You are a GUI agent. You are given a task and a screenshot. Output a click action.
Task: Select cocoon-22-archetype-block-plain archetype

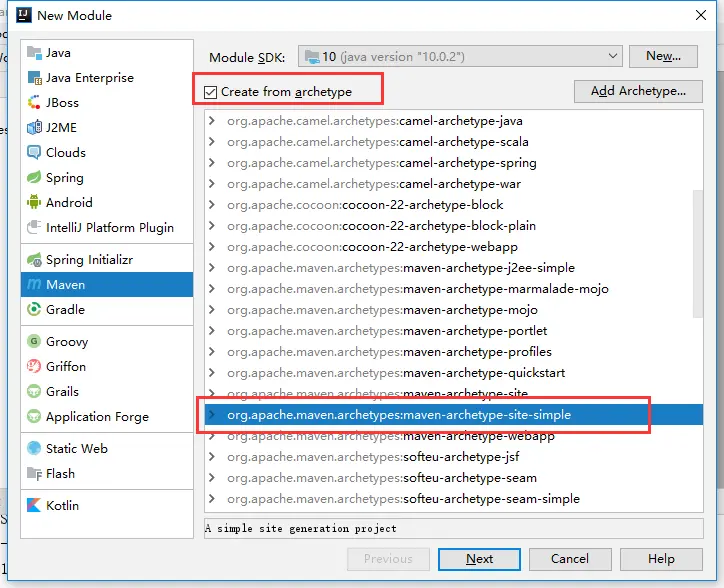pos(453,225)
